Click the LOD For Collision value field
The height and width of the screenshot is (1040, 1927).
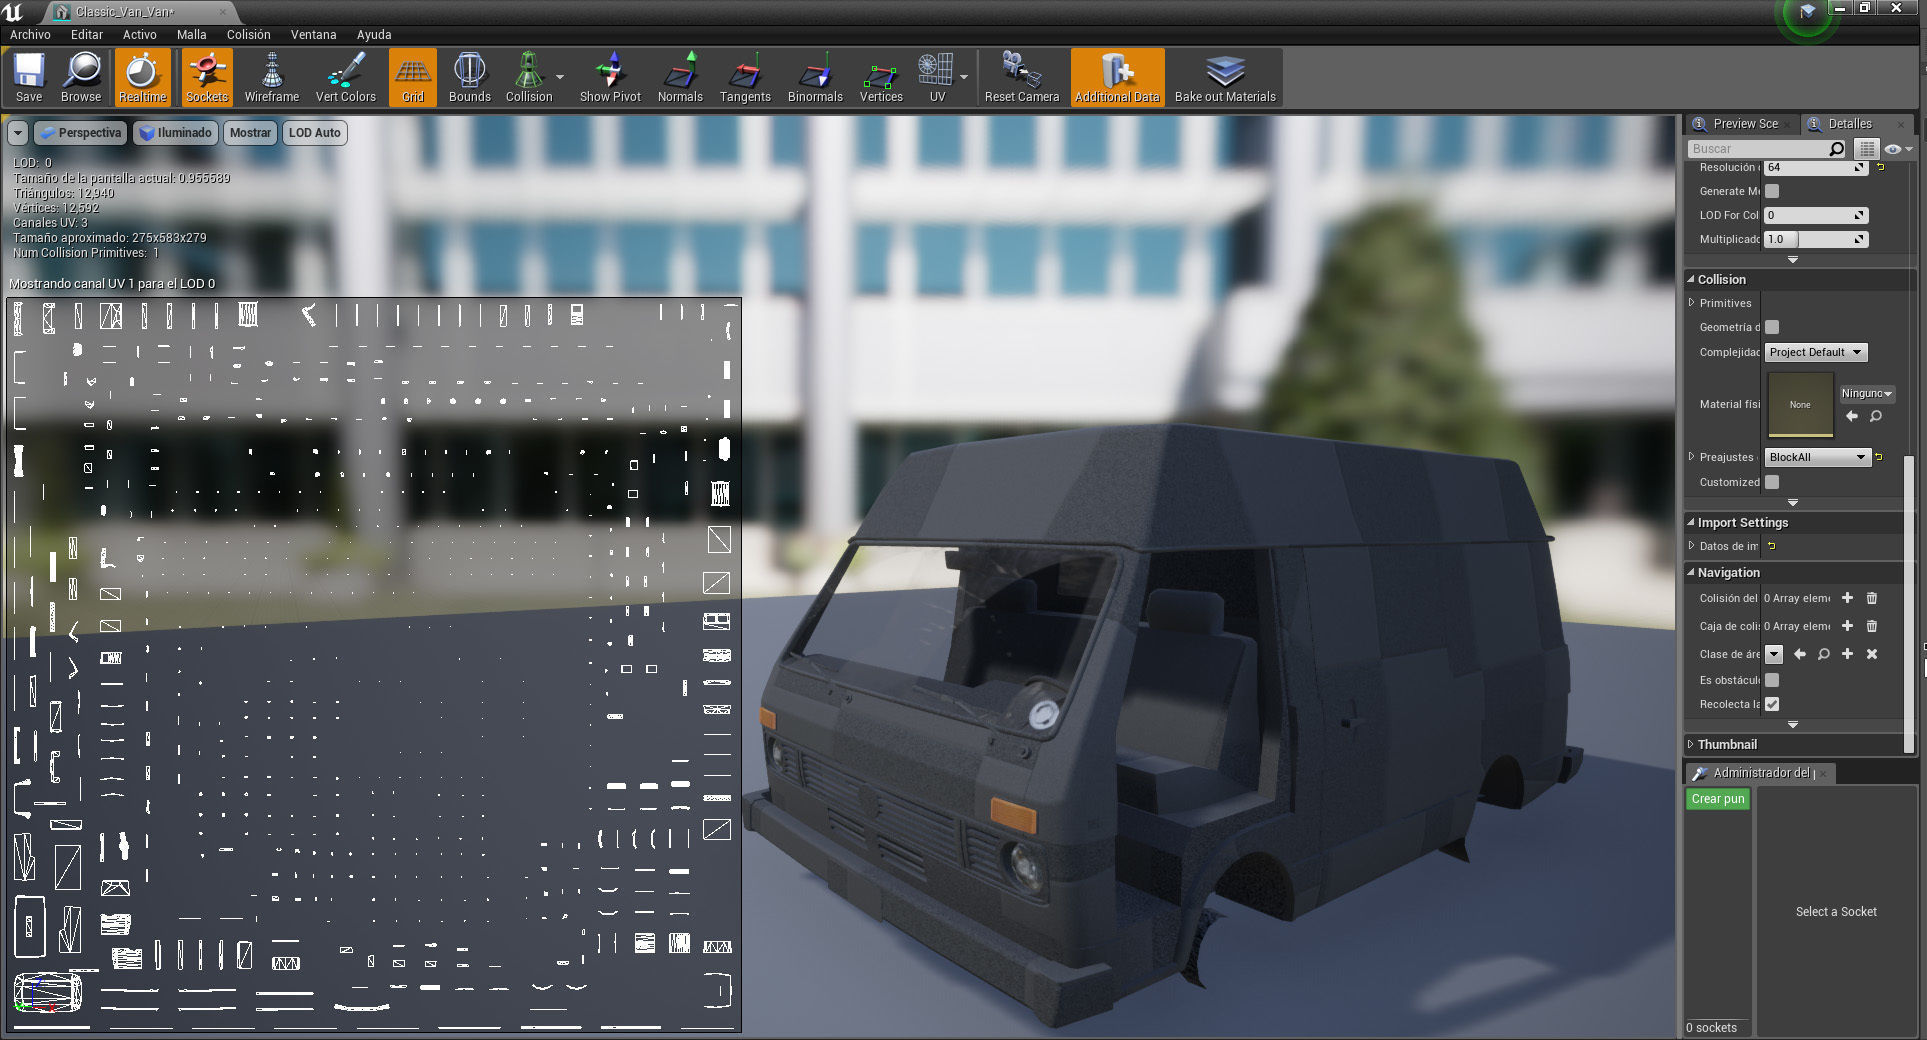pos(1815,215)
